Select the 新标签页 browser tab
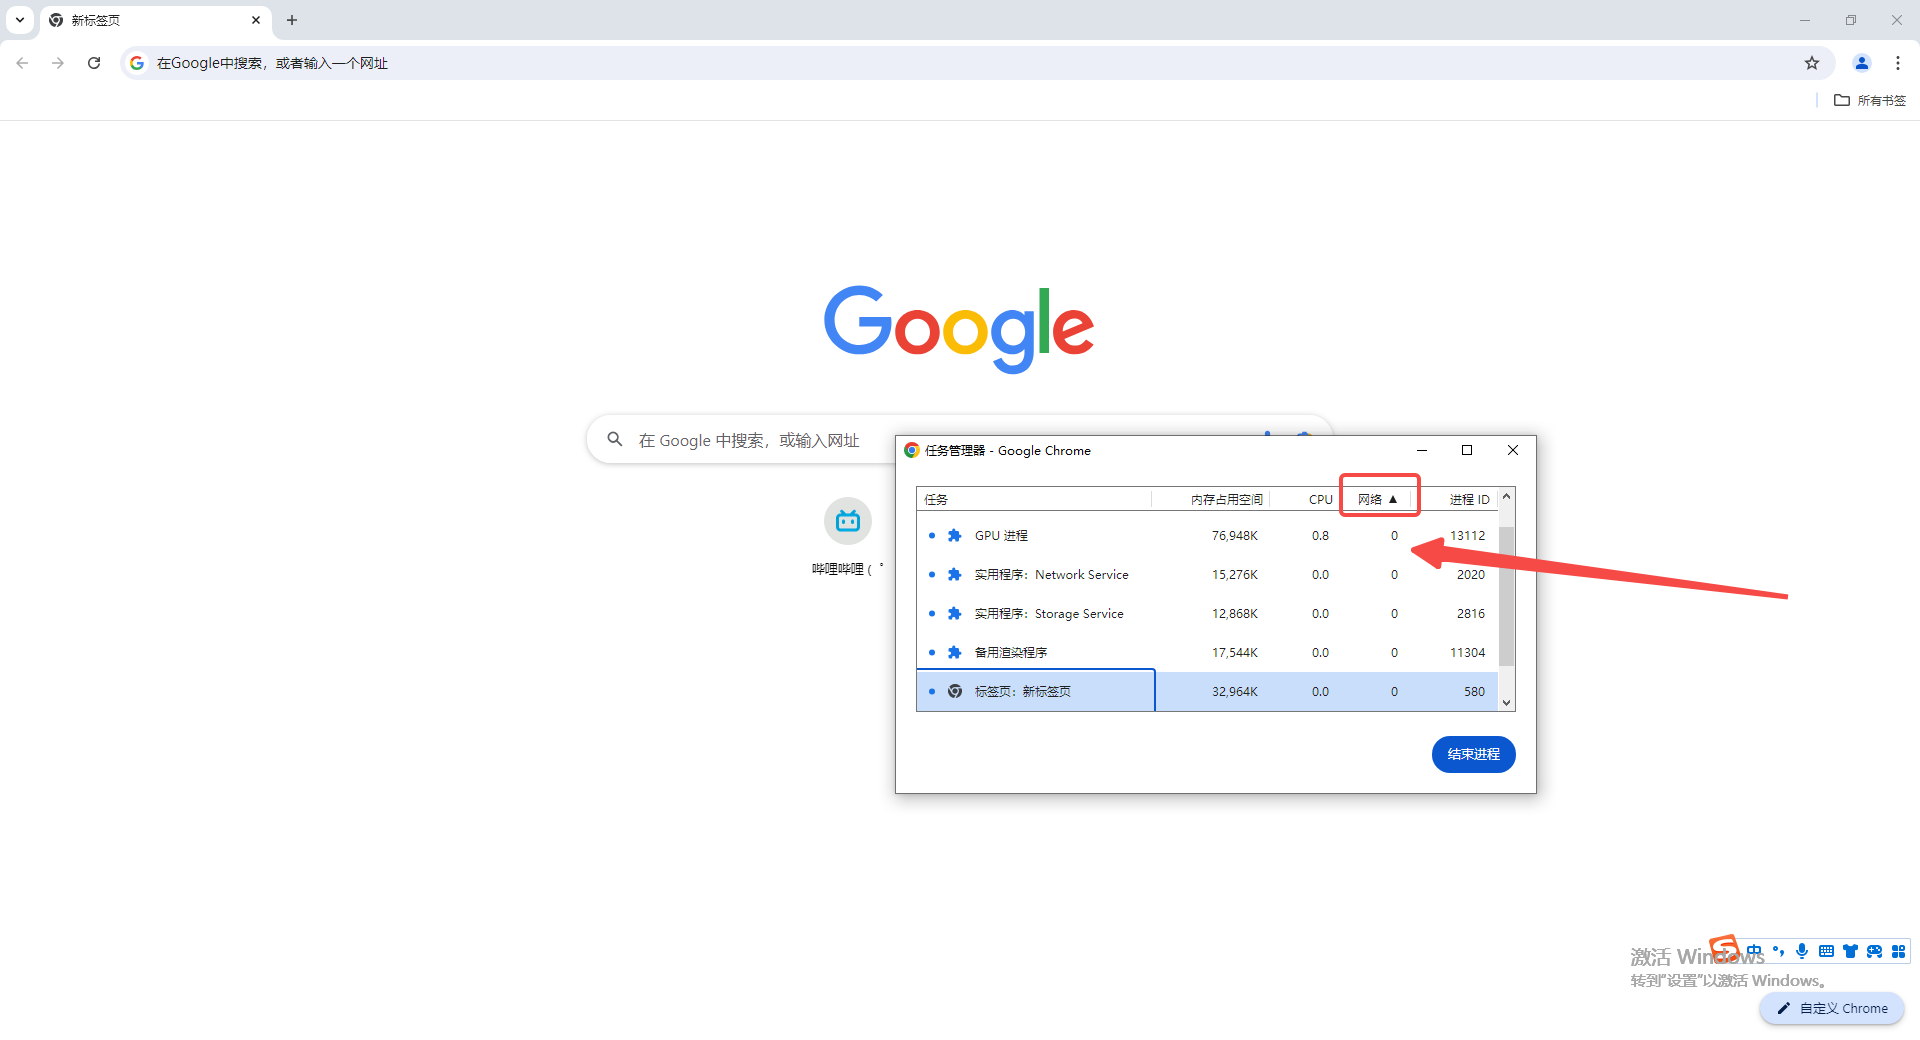 click(x=155, y=20)
